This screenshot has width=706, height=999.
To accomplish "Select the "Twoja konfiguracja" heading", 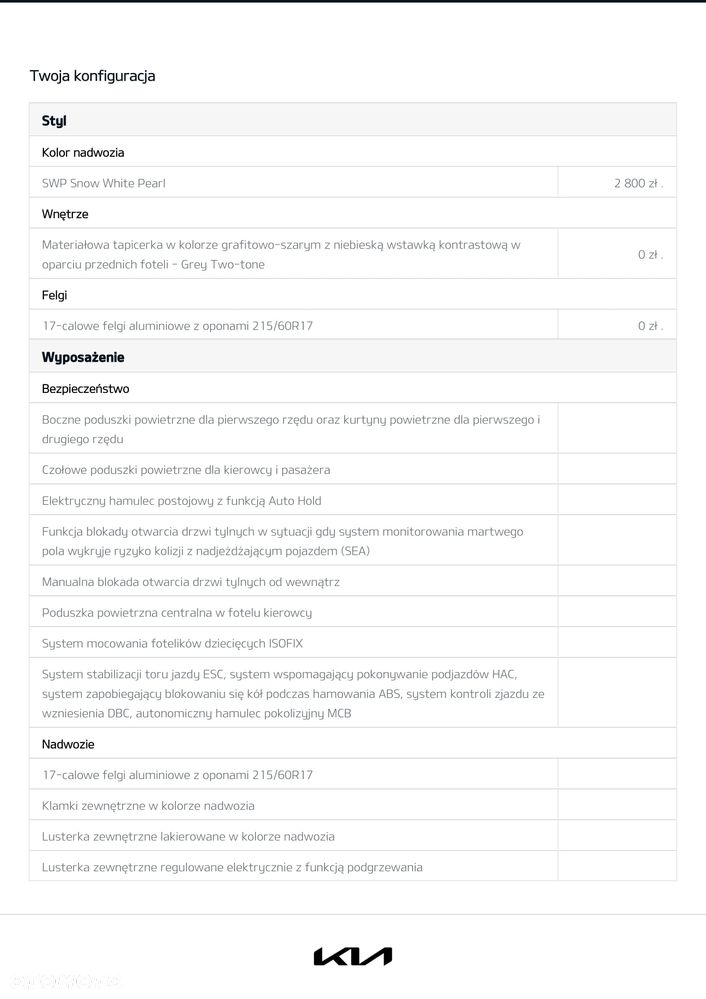I will click(92, 76).
